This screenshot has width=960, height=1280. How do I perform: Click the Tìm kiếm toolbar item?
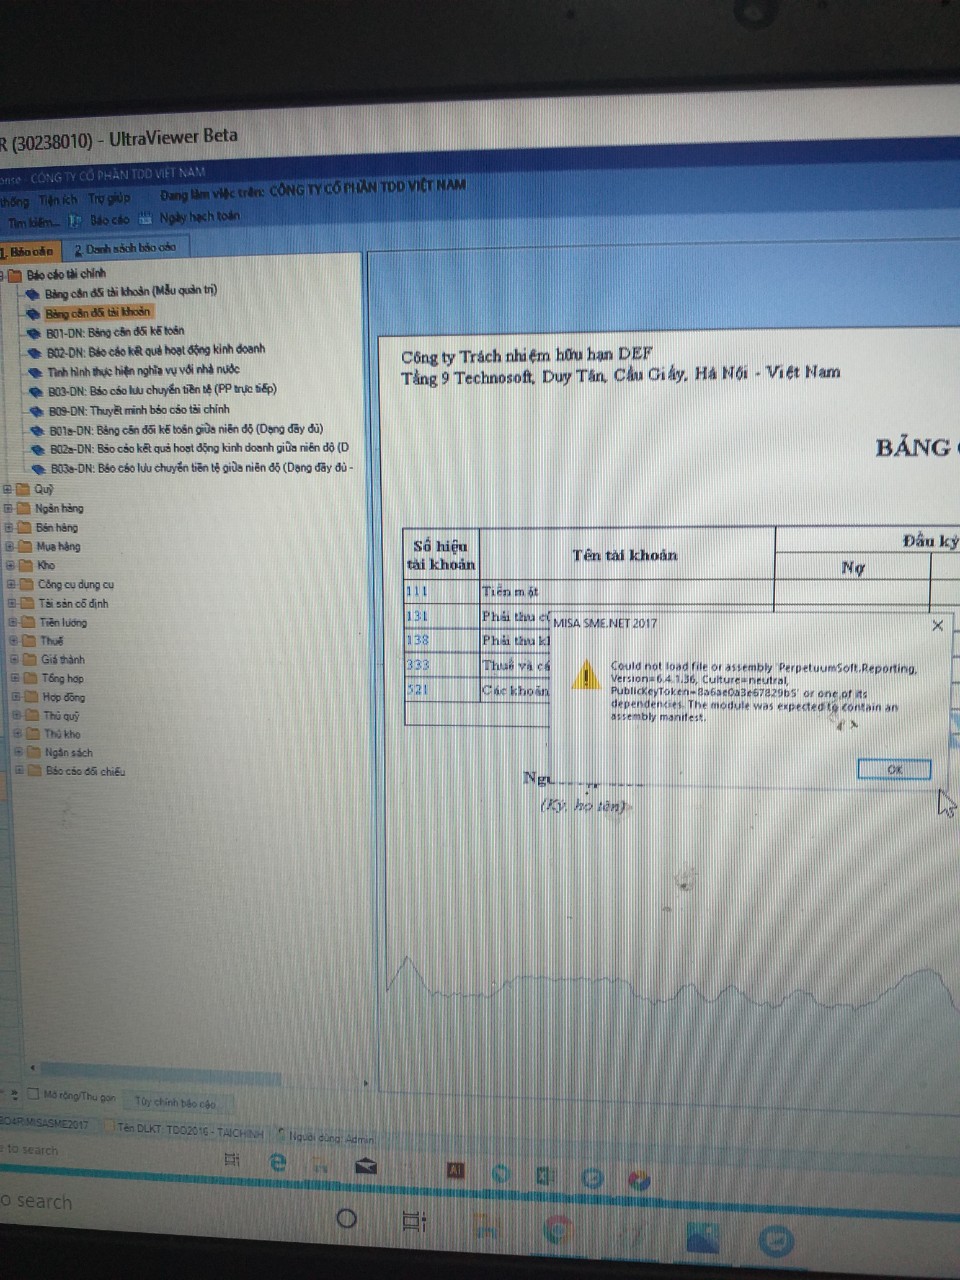(33, 222)
